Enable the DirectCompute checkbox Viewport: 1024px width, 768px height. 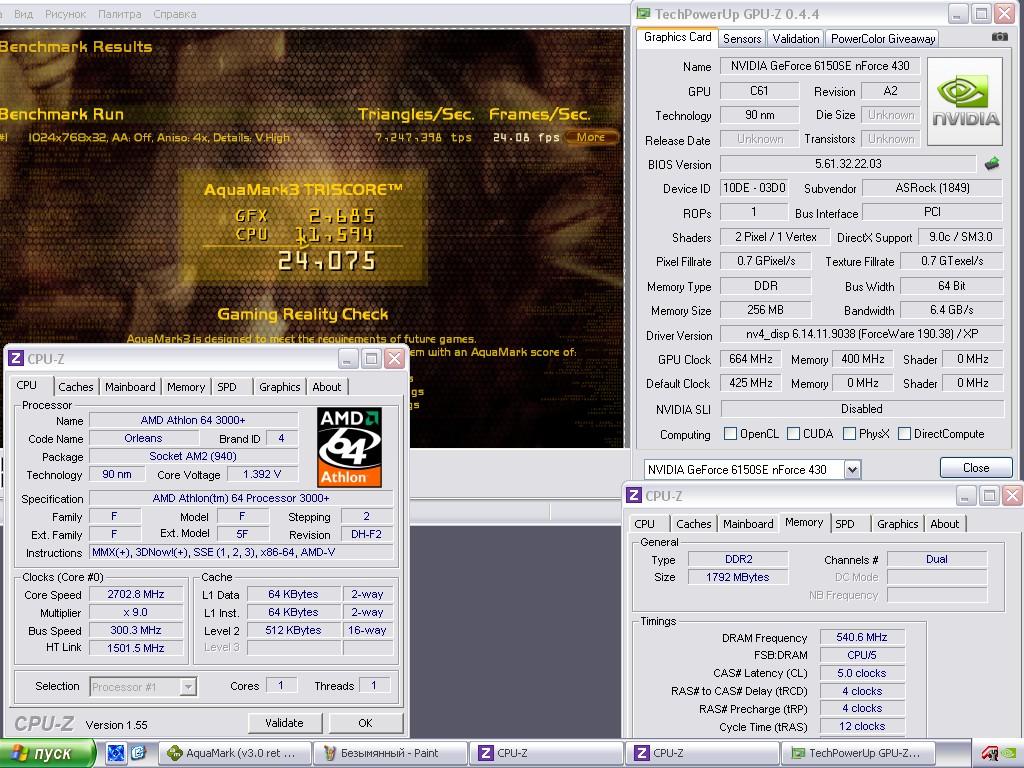904,434
